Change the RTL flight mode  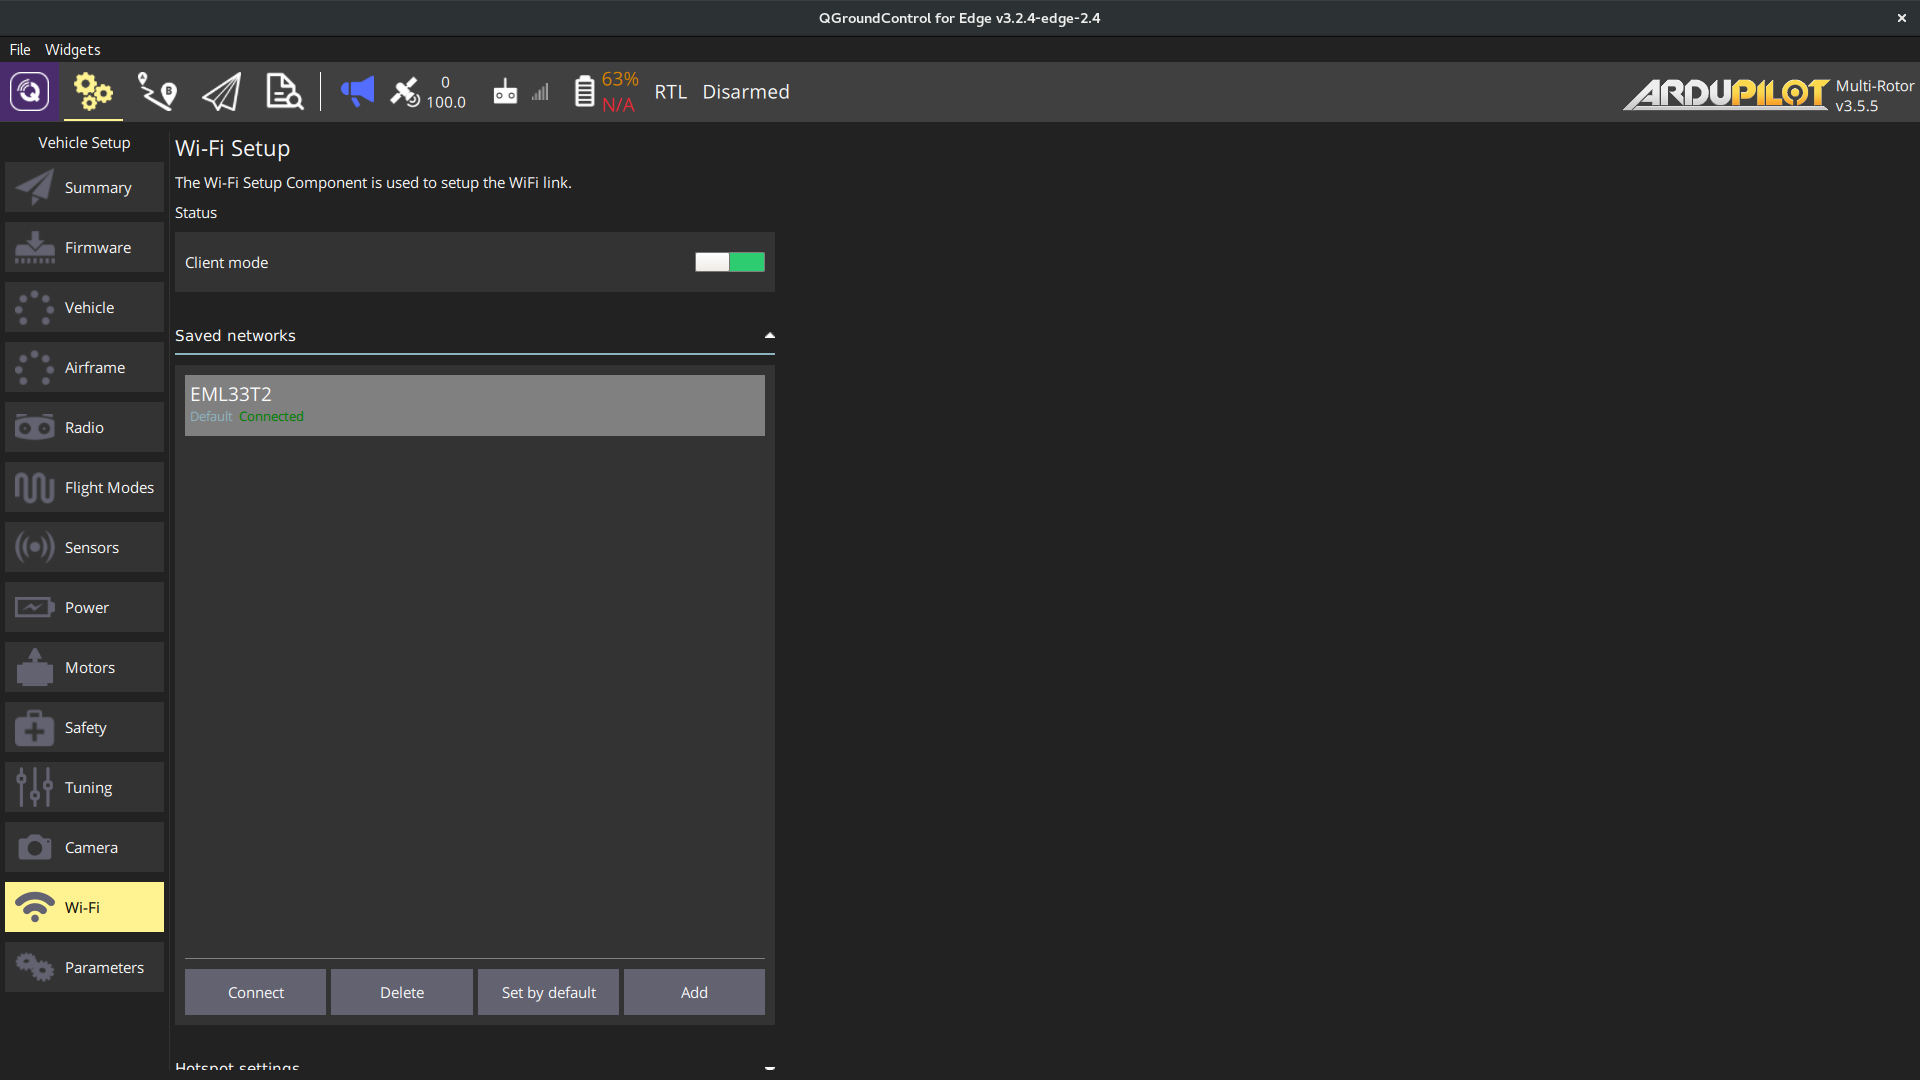(671, 92)
